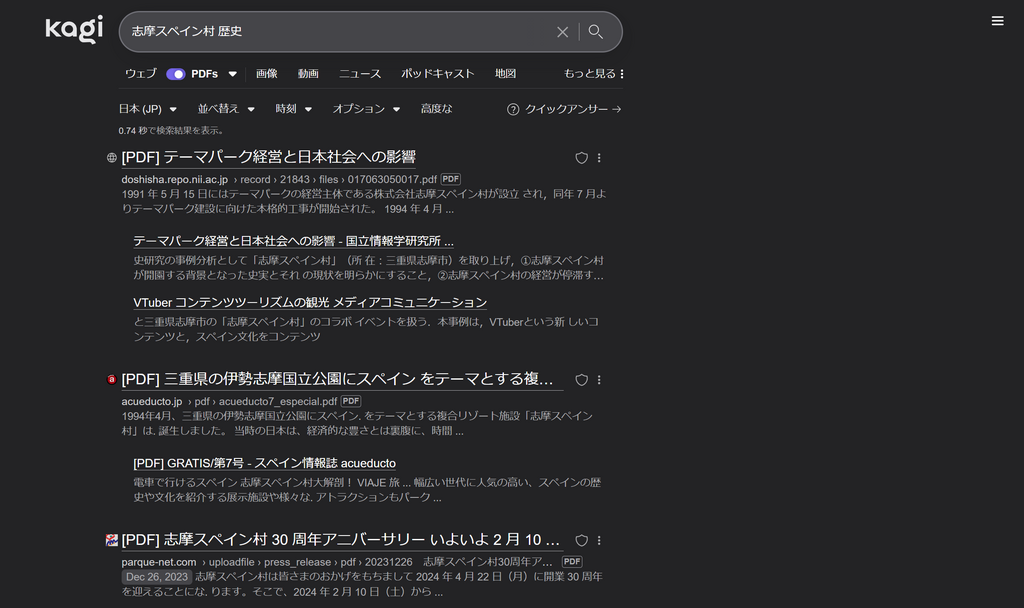Click the Kagi logo
The image size is (1024, 608).
click(74, 30)
